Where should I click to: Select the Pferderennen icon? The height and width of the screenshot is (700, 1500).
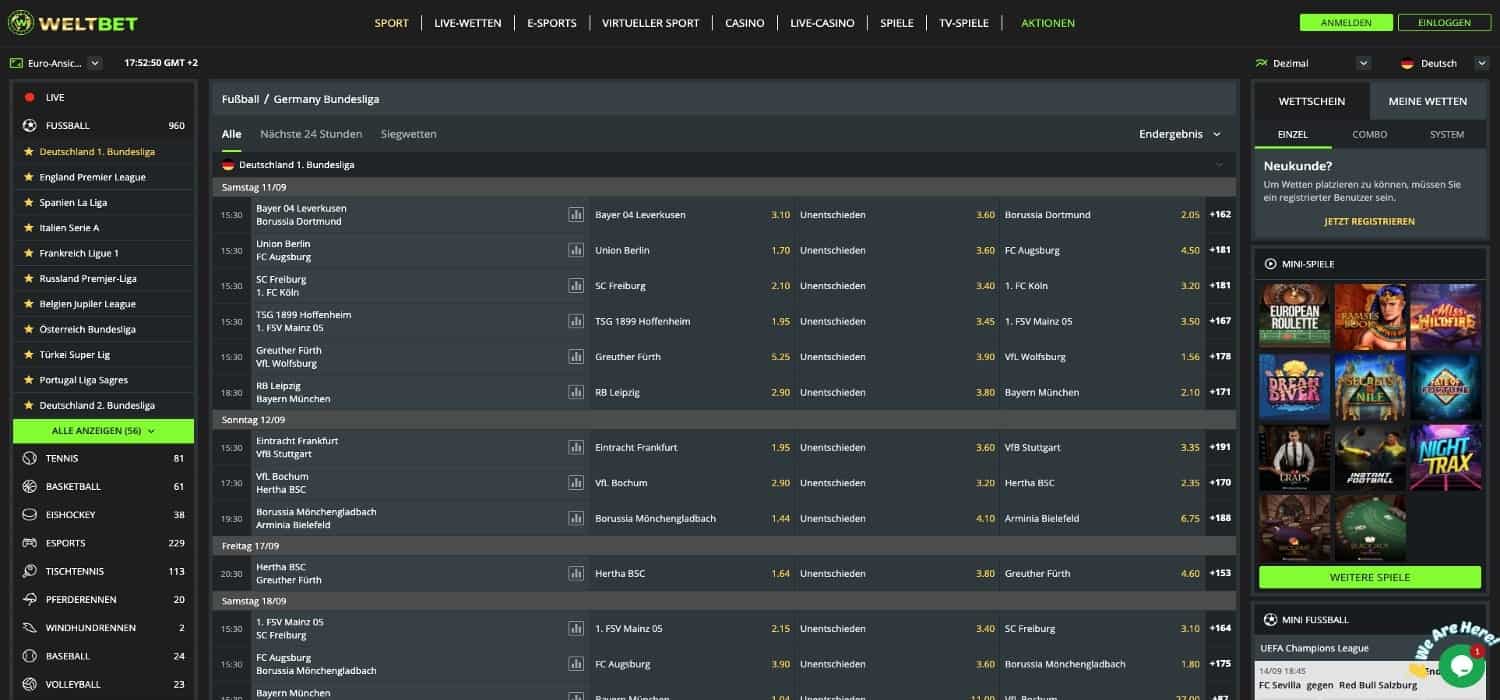pos(29,600)
